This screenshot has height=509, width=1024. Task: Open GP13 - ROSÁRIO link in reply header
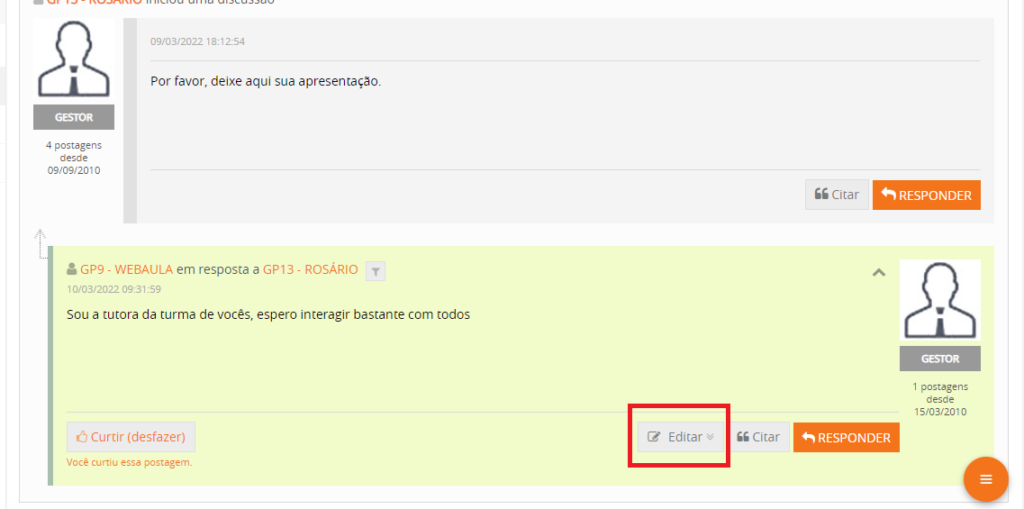(310, 270)
